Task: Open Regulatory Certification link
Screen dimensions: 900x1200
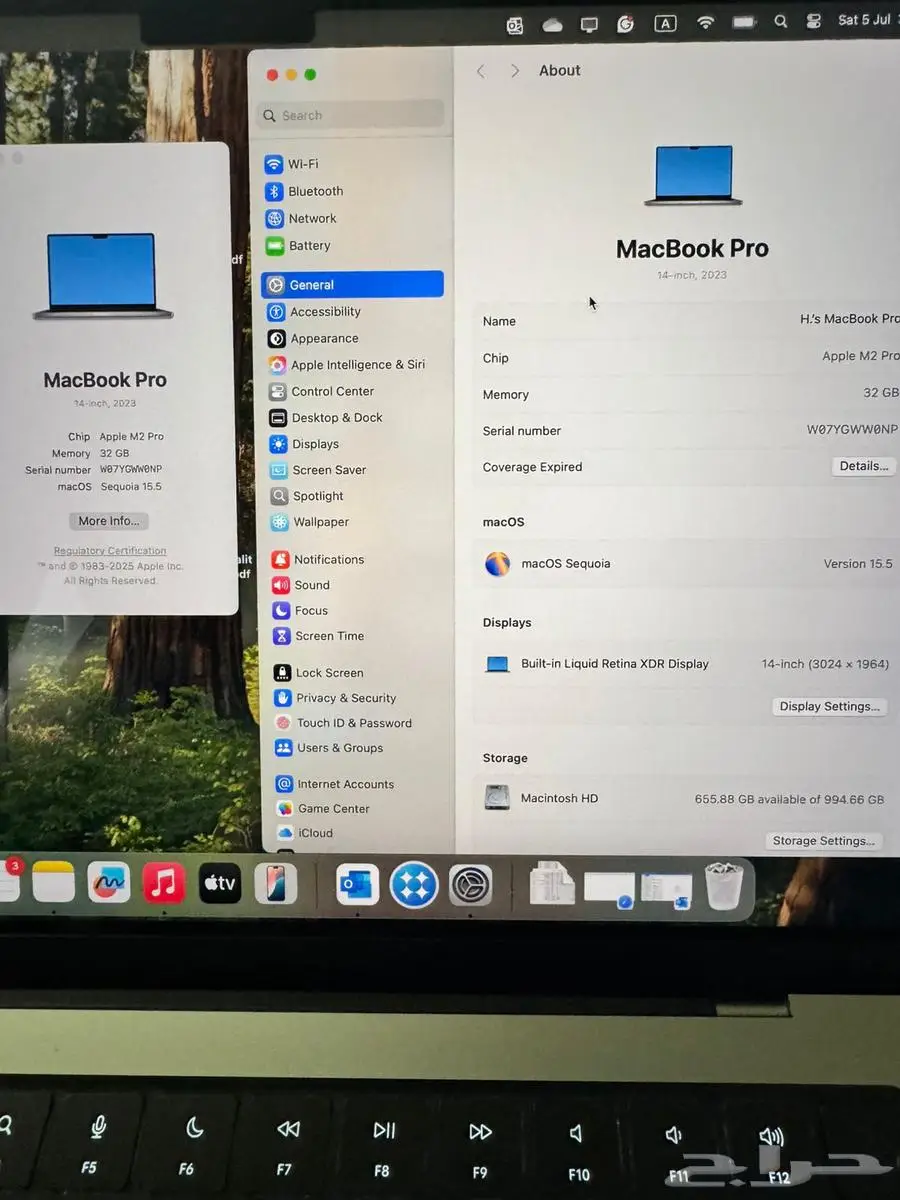Action: point(110,551)
